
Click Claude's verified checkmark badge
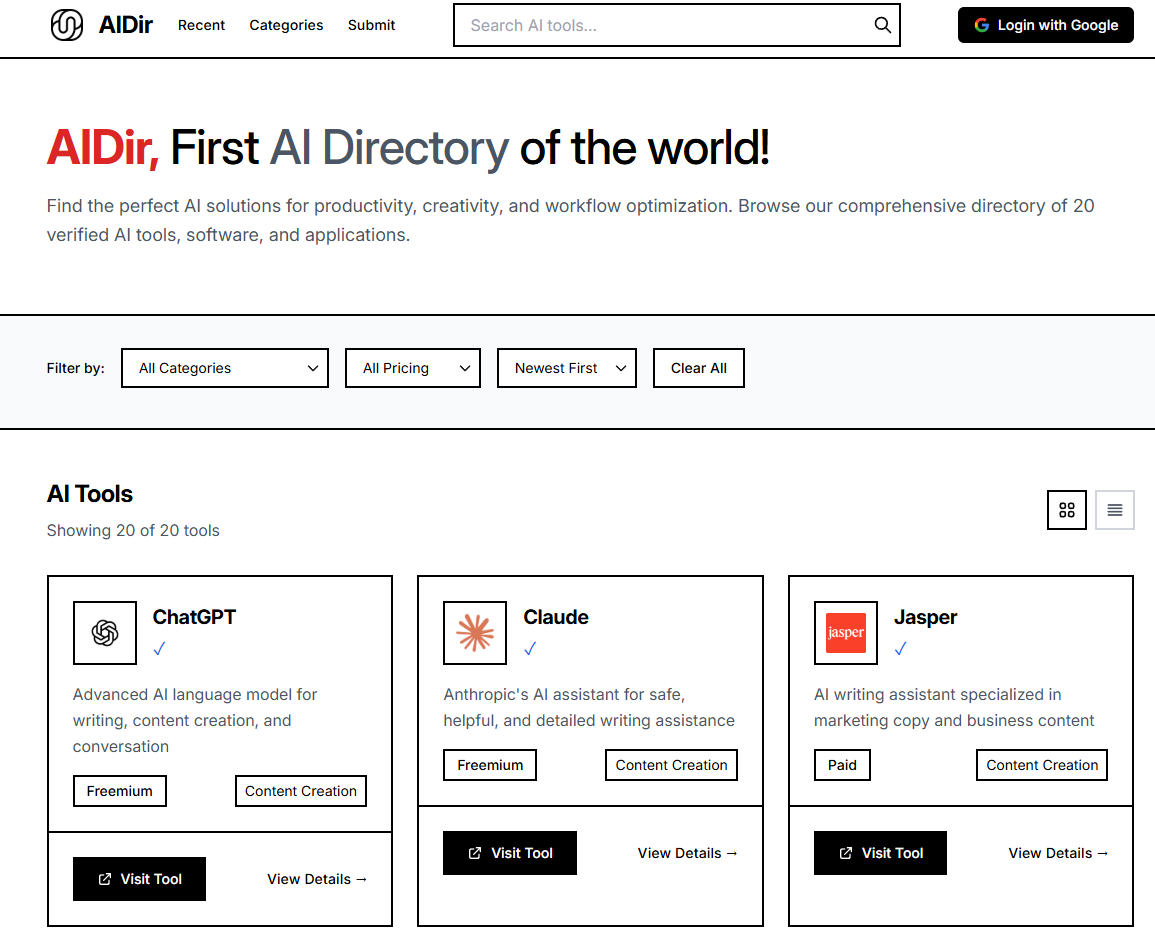530,649
